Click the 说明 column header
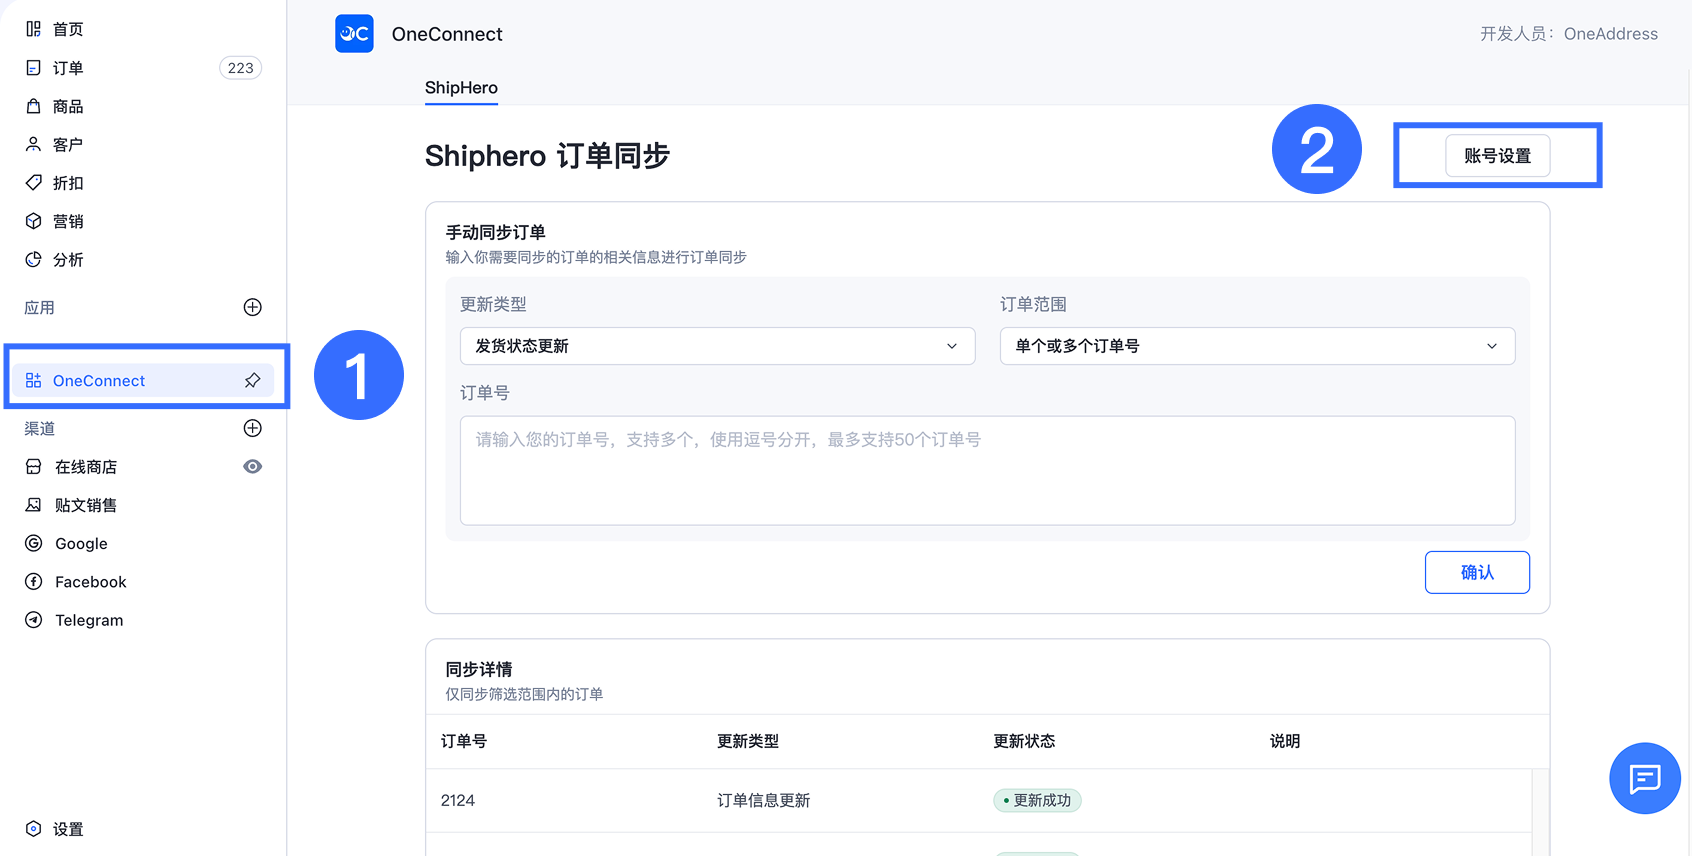 pos(1285,741)
